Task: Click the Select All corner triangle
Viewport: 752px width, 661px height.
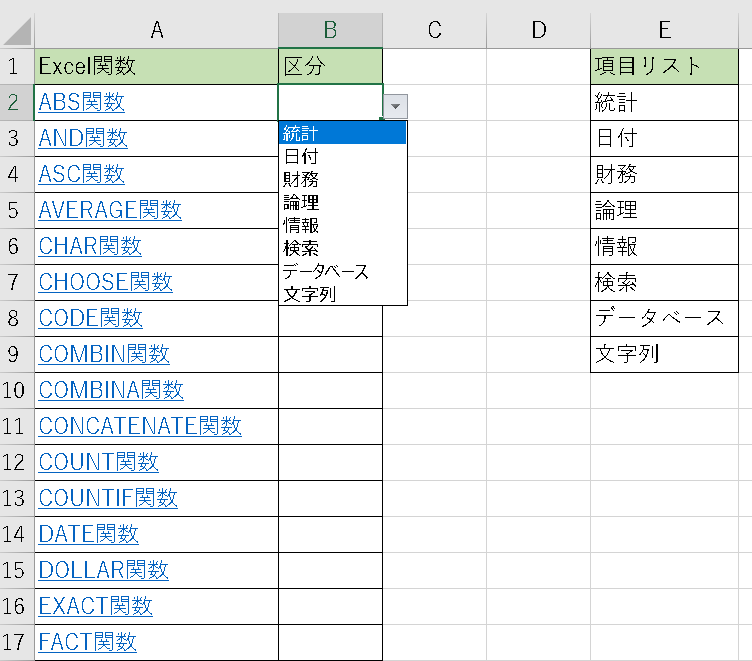Action: coord(17,31)
